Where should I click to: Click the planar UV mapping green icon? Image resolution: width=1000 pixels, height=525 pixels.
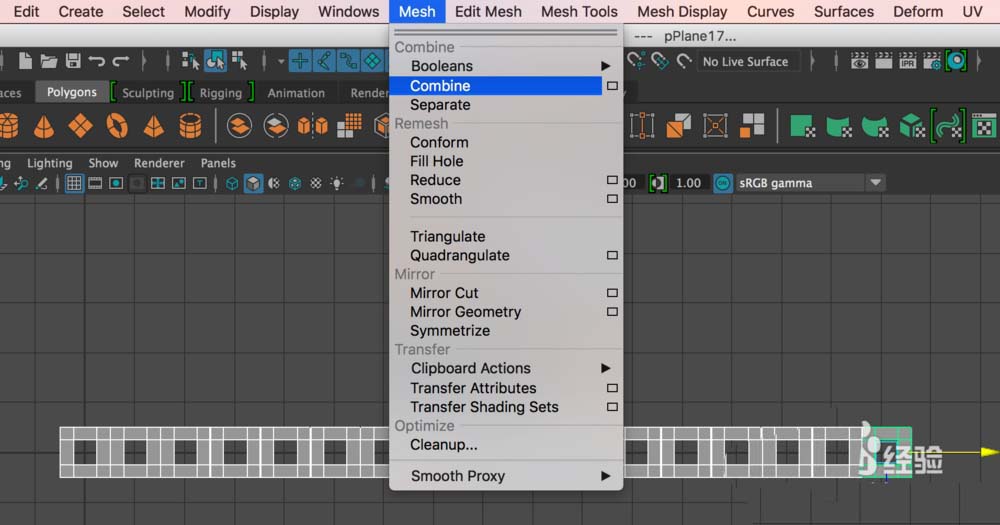coord(803,126)
